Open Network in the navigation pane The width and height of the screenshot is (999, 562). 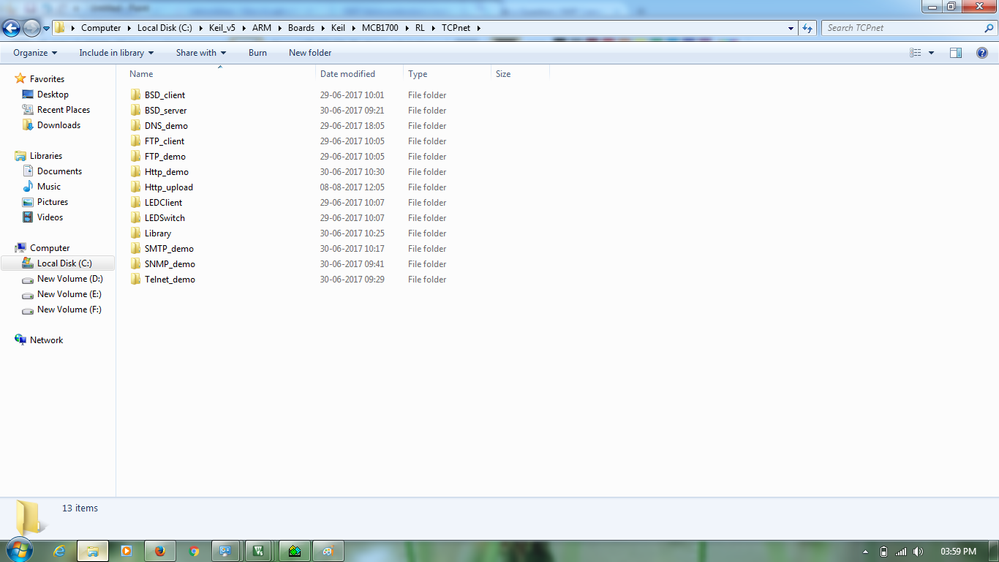(x=46, y=340)
